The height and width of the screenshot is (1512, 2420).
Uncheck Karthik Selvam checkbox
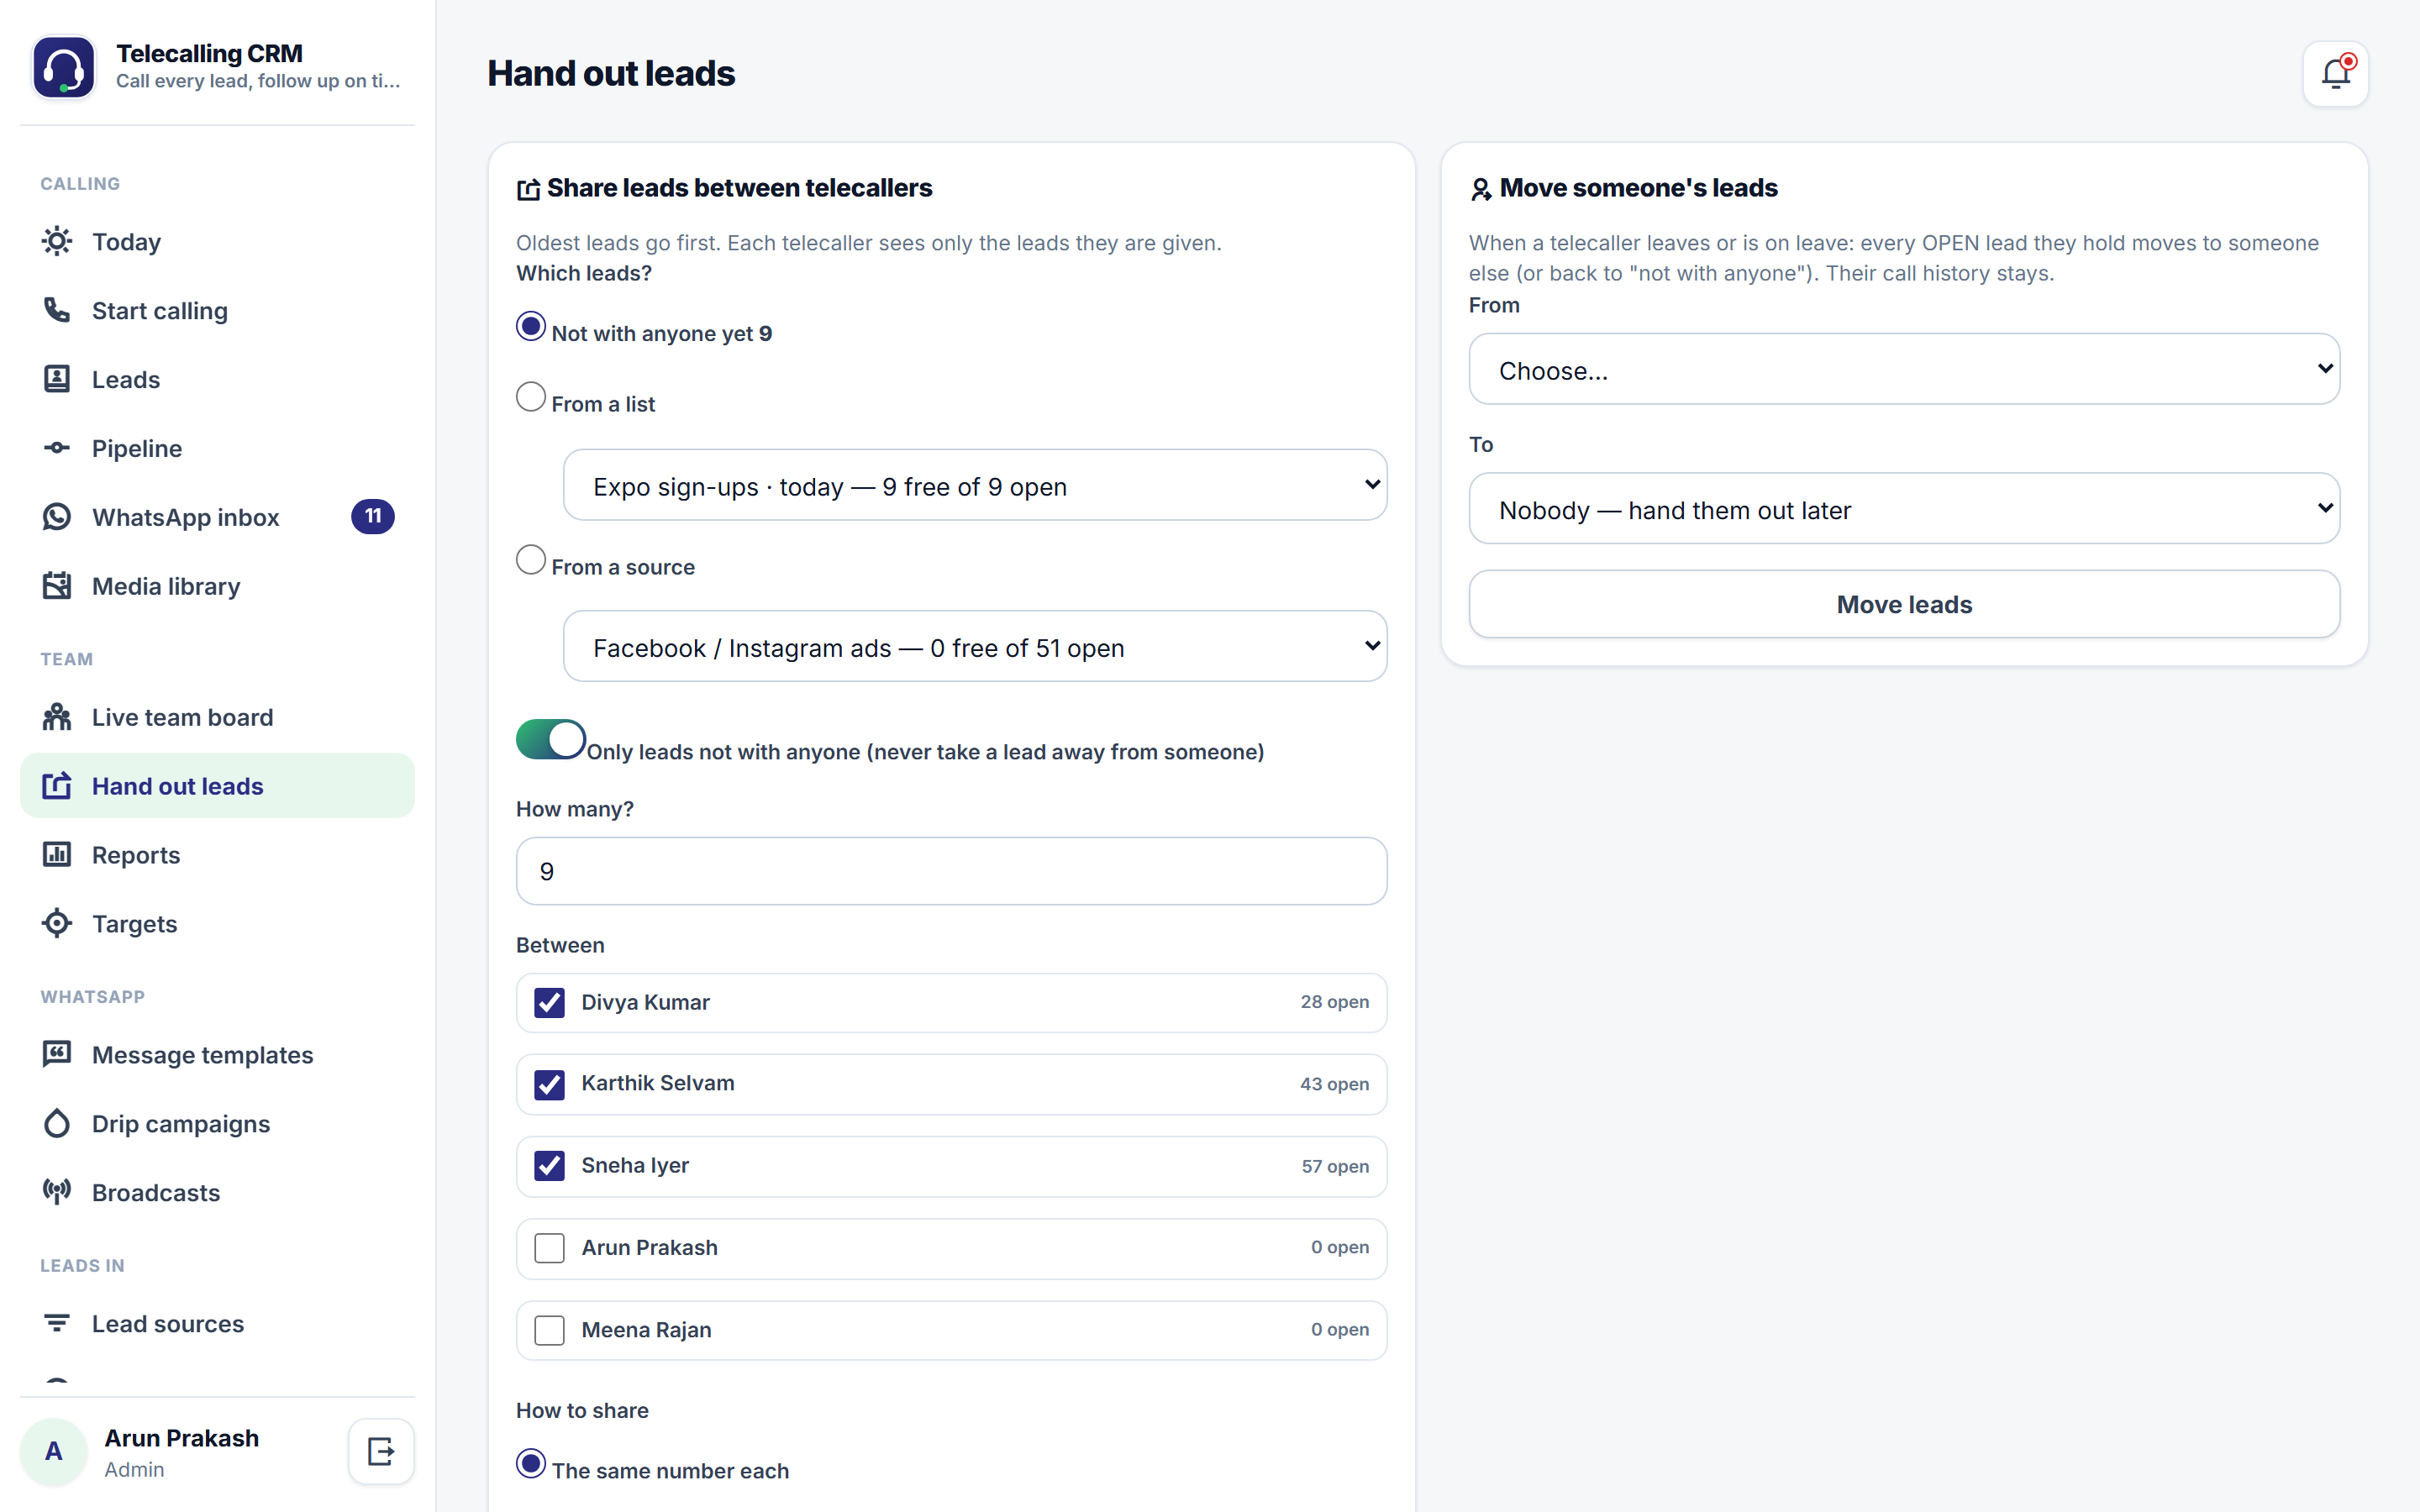[549, 1084]
